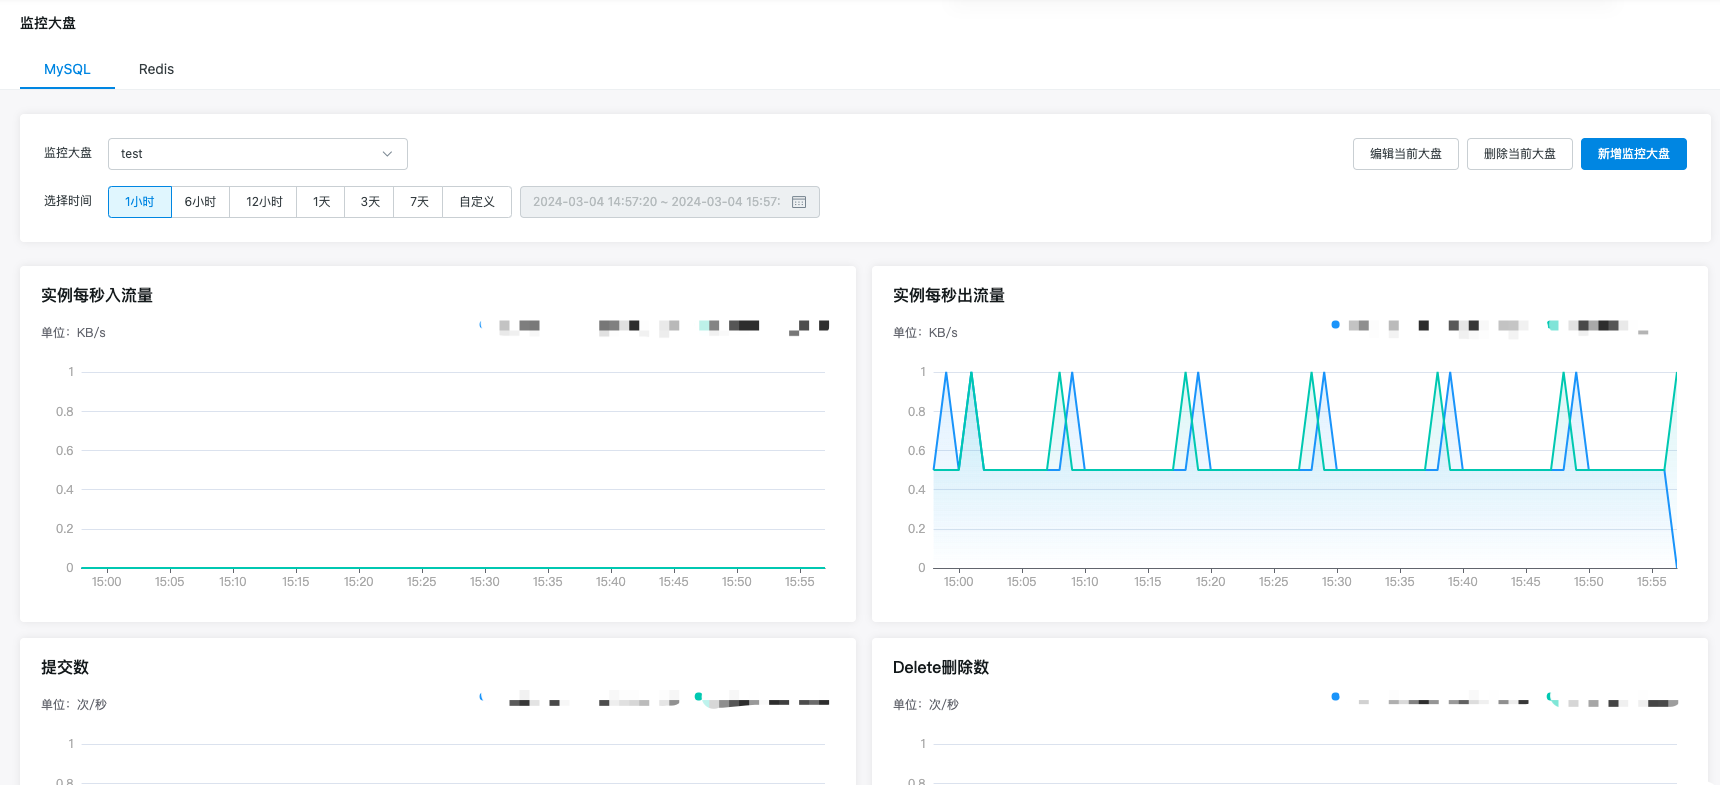This screenshot has width=1720, height=785.
Task: Select the 3天 time range
Action: (370, 202)
